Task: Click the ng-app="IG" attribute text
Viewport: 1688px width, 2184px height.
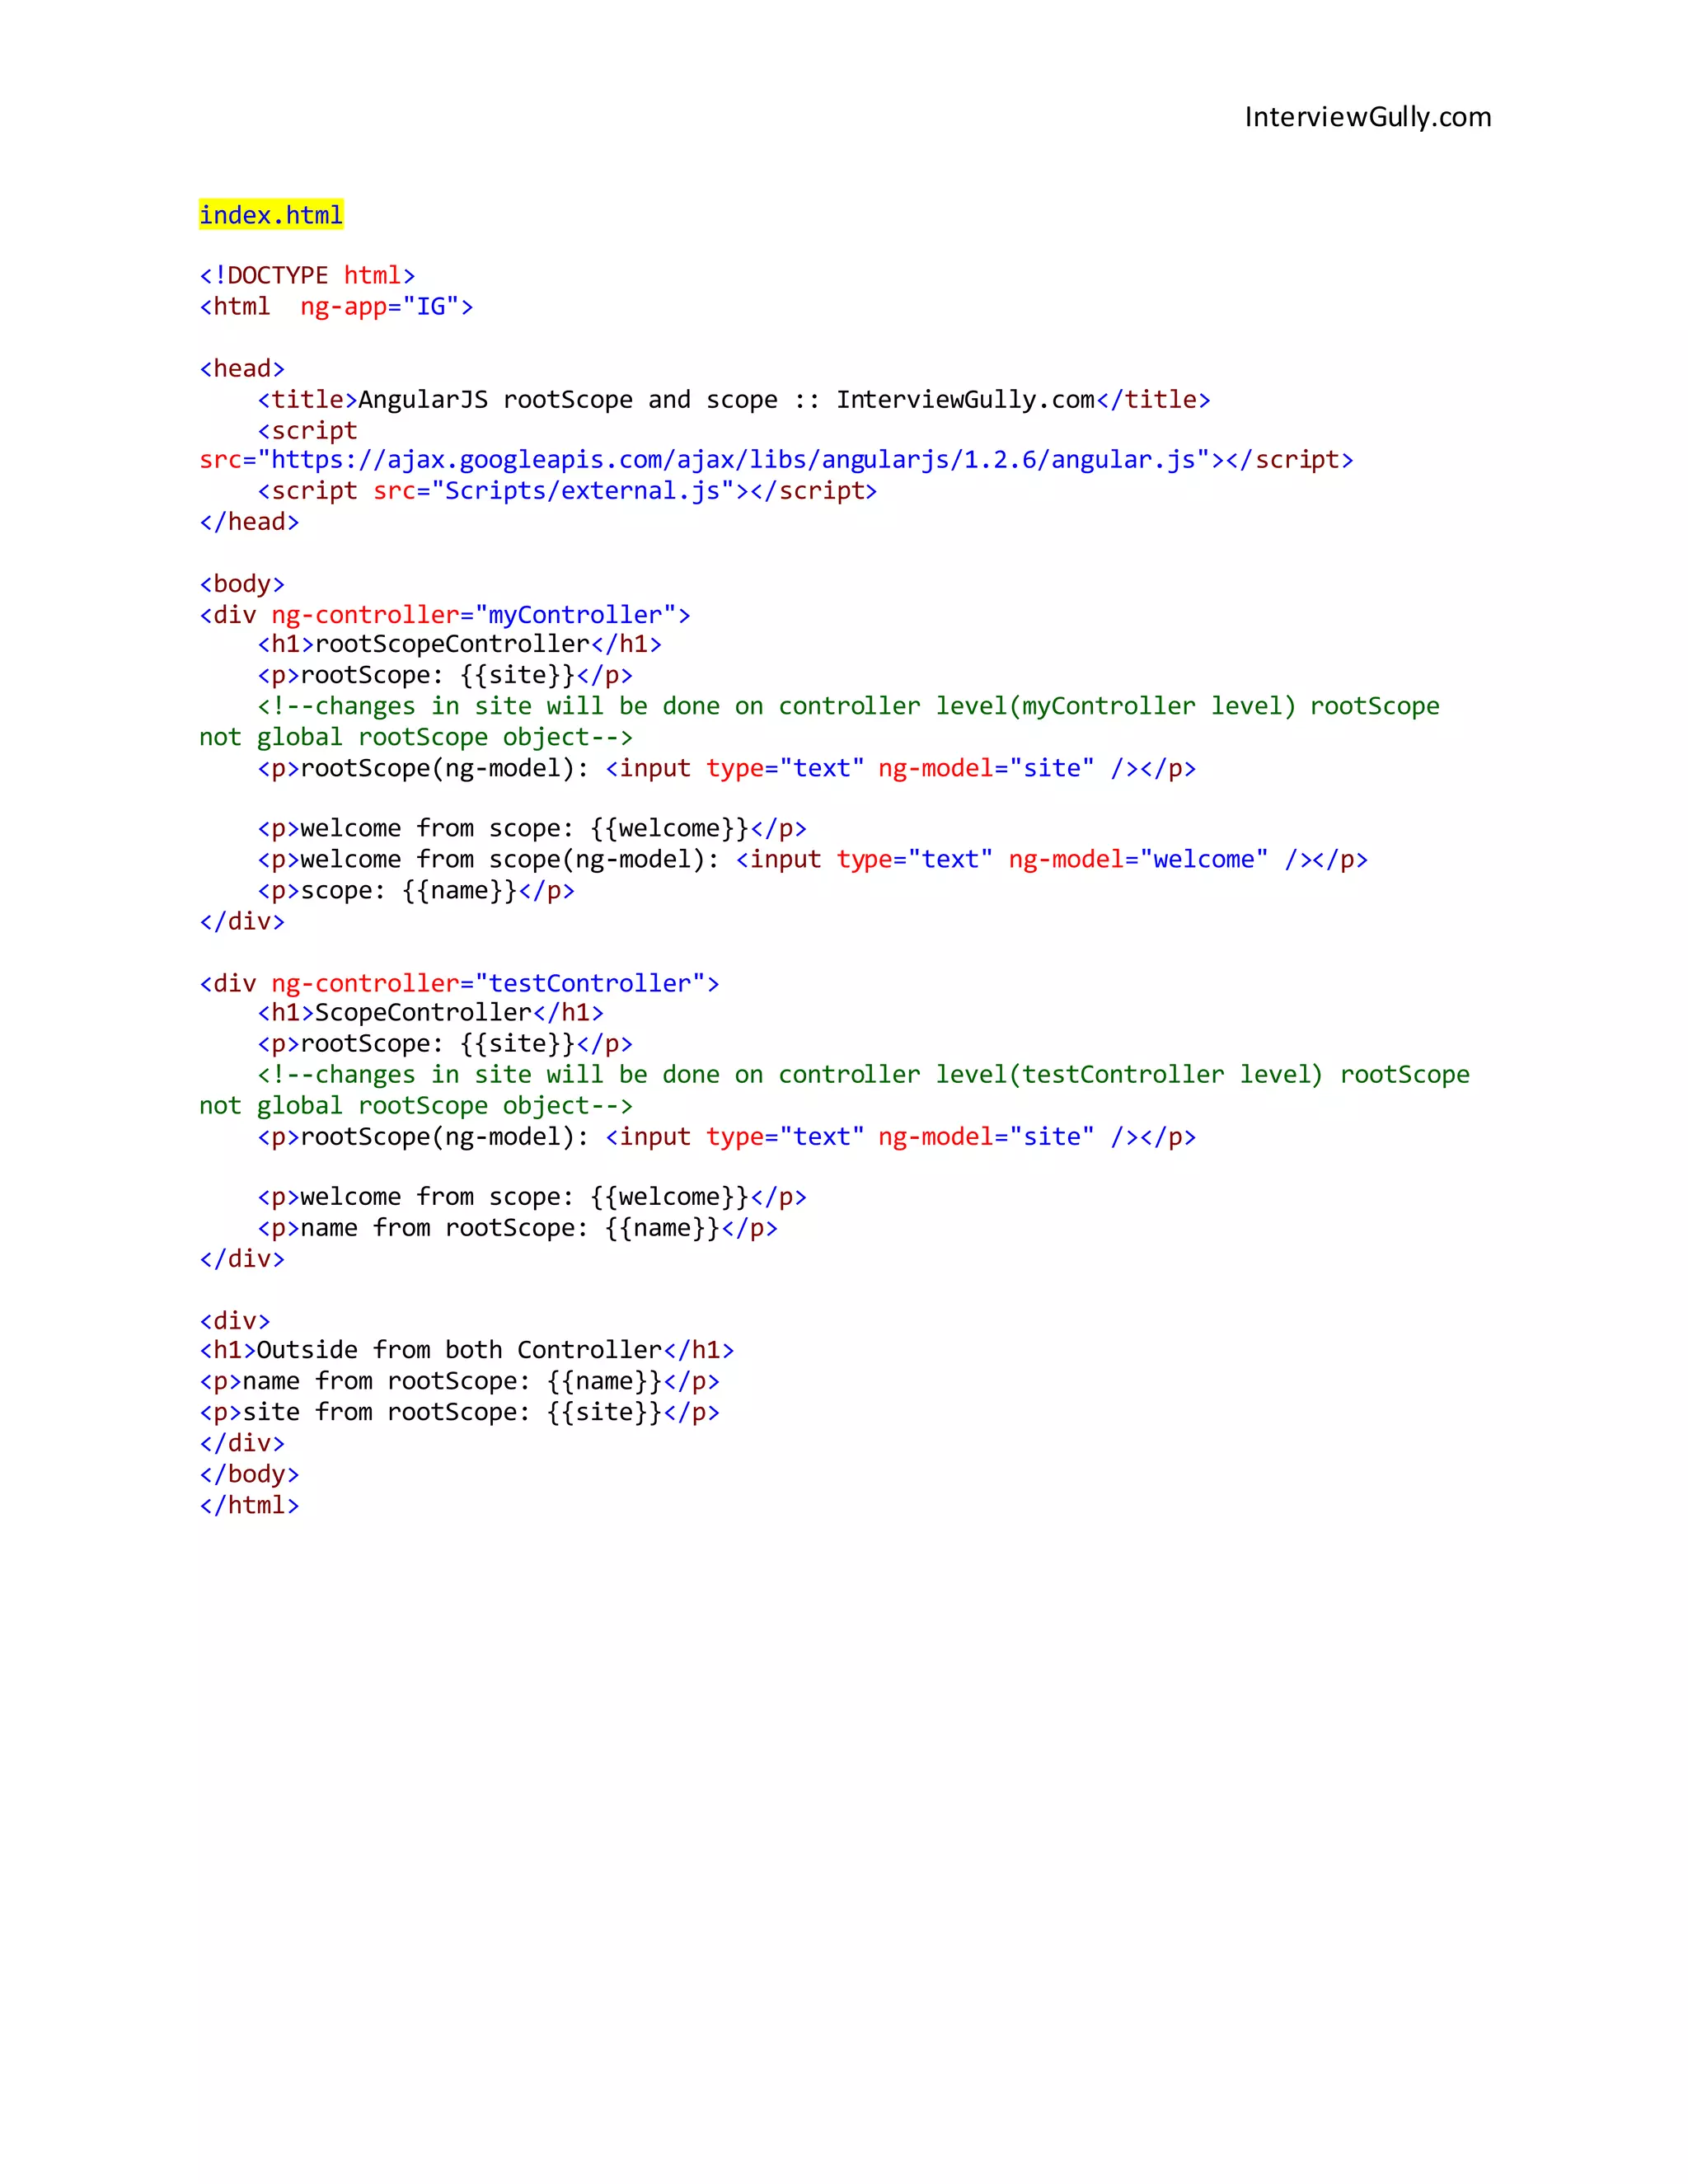Action: click(386, 306)
